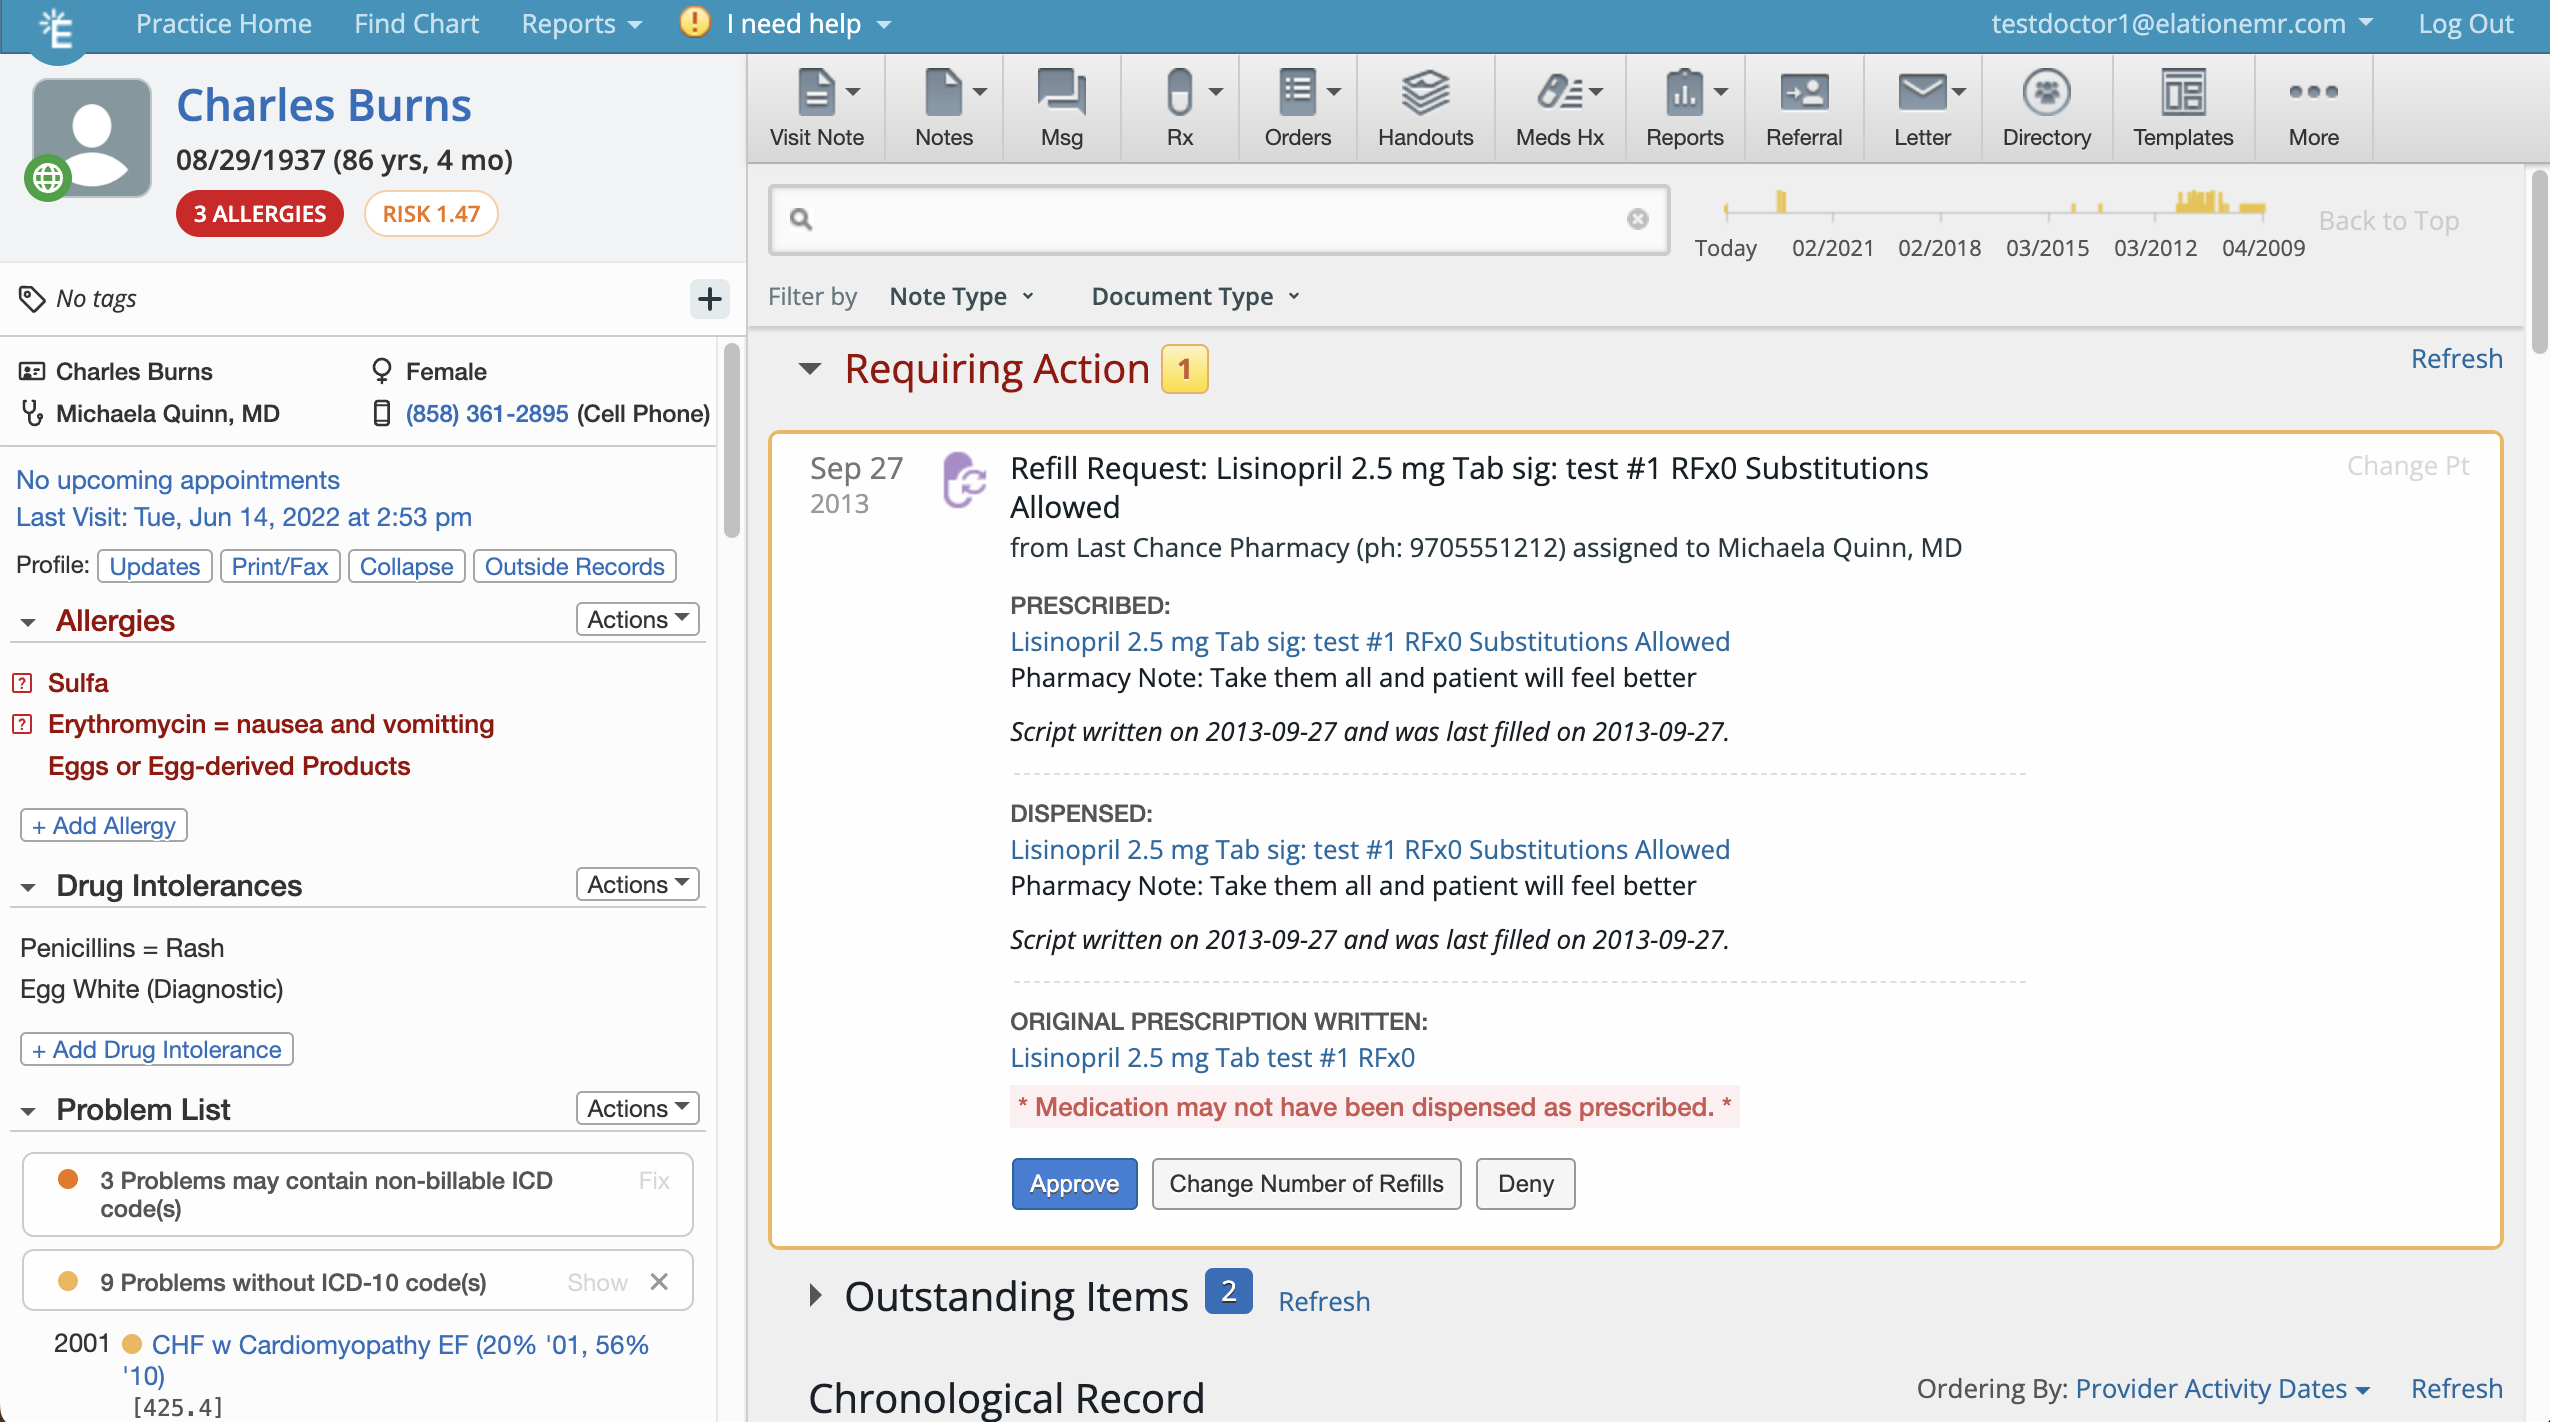Click the plus icon to add tags
Image resolution: width=2550 pixels, height=1422 pixels.
point(709,298)
